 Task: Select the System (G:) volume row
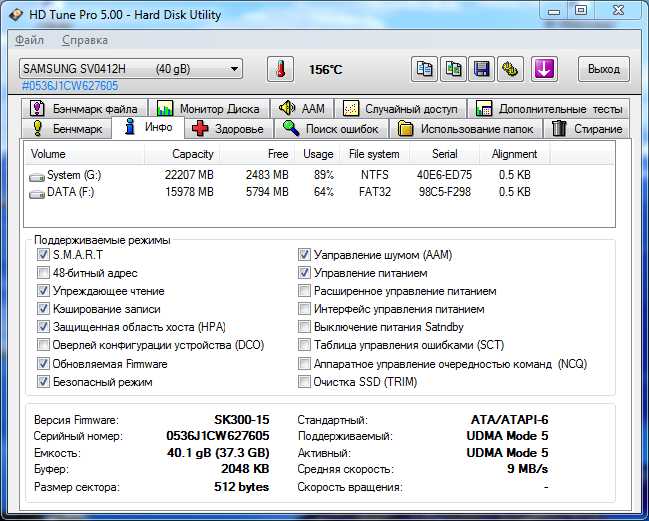319,175
